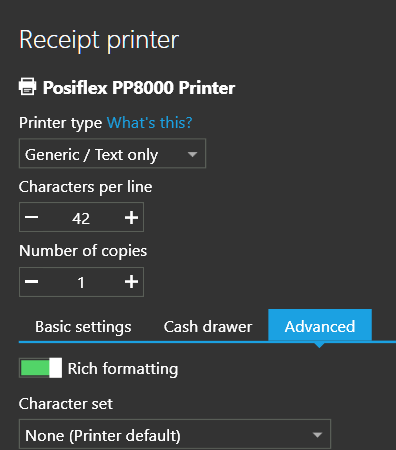This screenshot has width=396, height=450.
Task: Open the What's this? help link
Action: [x=150, y=123]
